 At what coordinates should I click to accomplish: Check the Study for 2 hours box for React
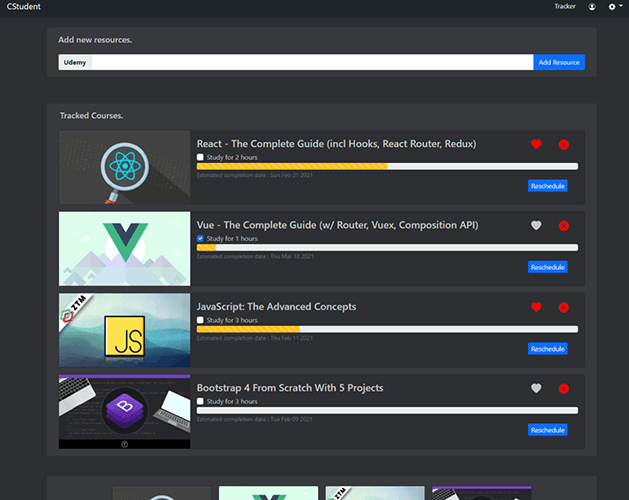pos(200,157)
